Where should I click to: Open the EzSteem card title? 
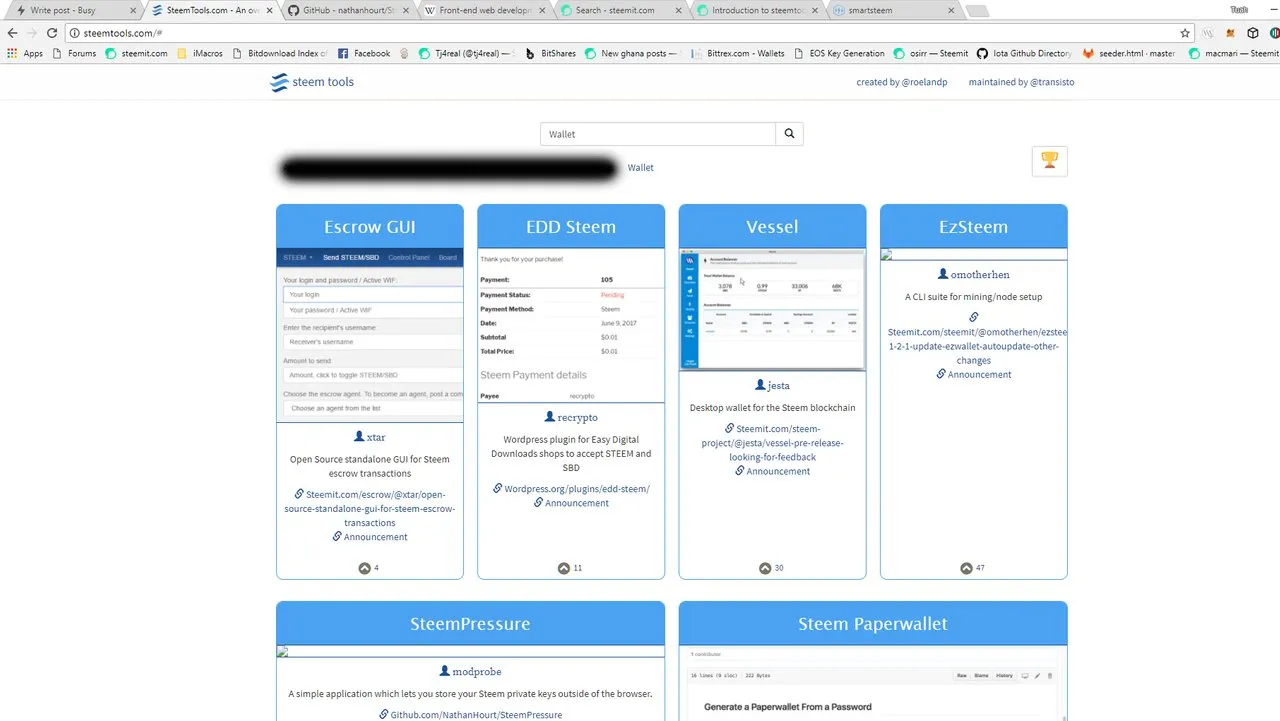(973, 227)
